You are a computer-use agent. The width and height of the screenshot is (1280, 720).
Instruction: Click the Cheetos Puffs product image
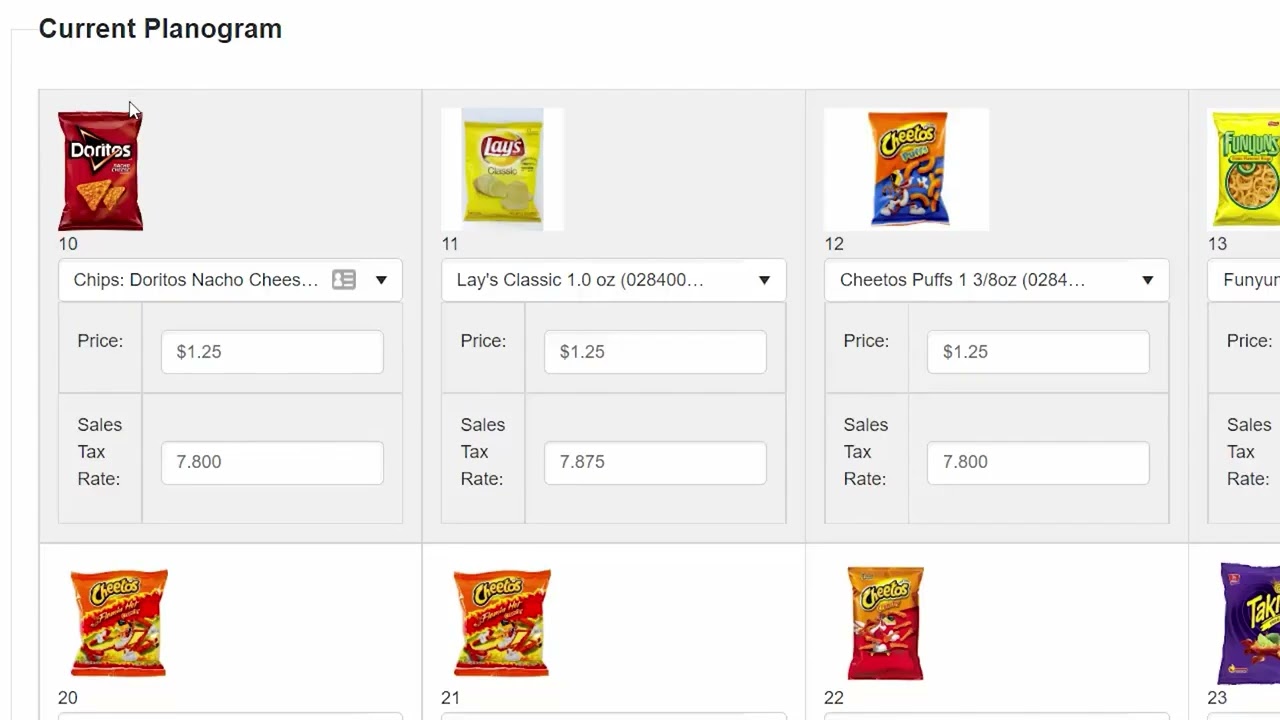coord(907,168)
